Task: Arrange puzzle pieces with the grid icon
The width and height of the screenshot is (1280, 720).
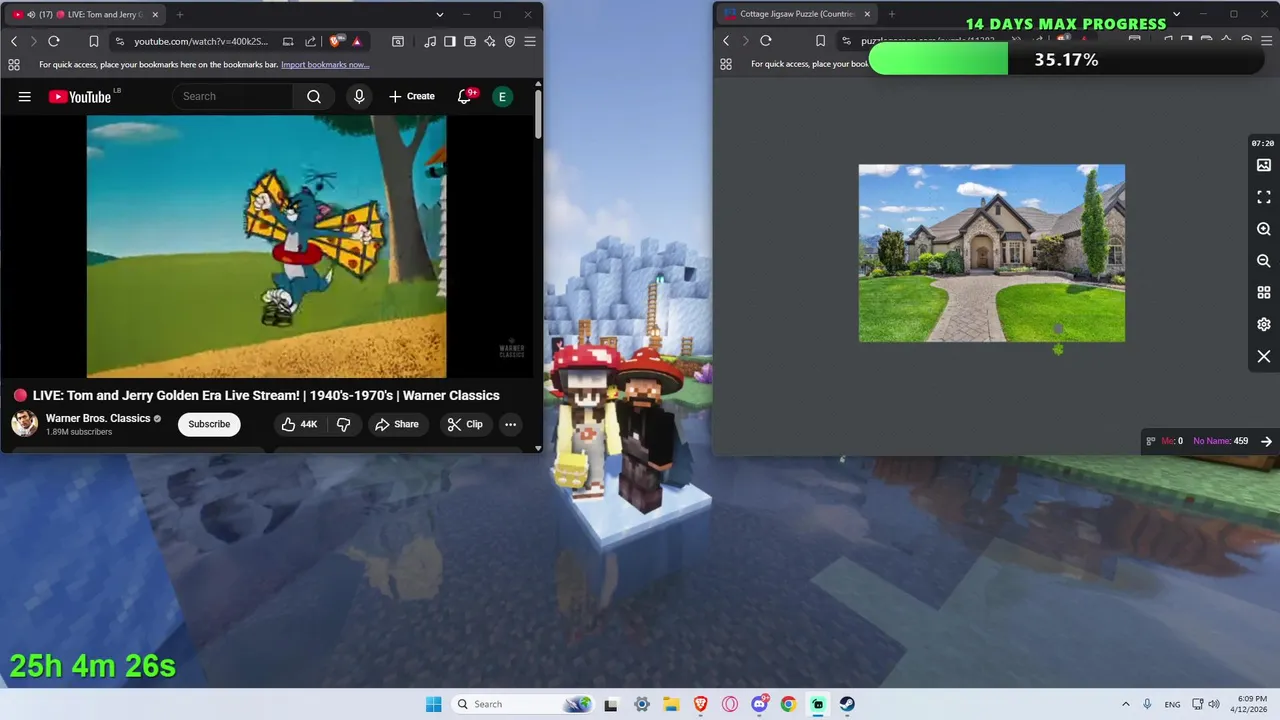Action: [x=1264, y=293]
